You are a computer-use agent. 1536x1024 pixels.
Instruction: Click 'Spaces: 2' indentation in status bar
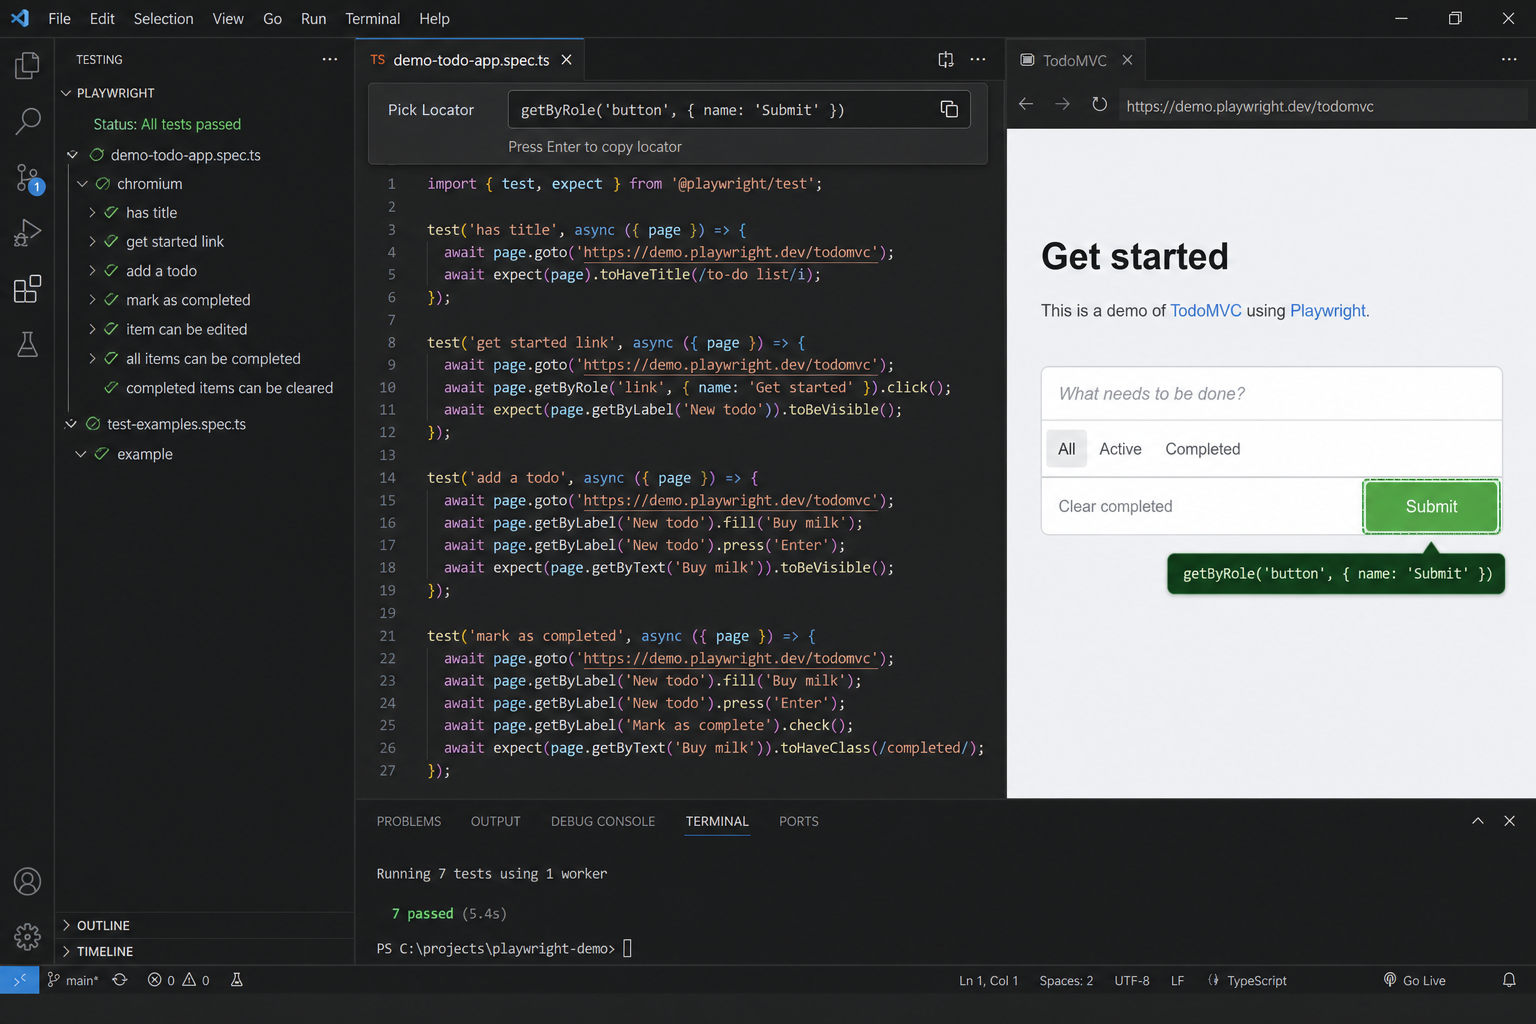point(1066,980)
